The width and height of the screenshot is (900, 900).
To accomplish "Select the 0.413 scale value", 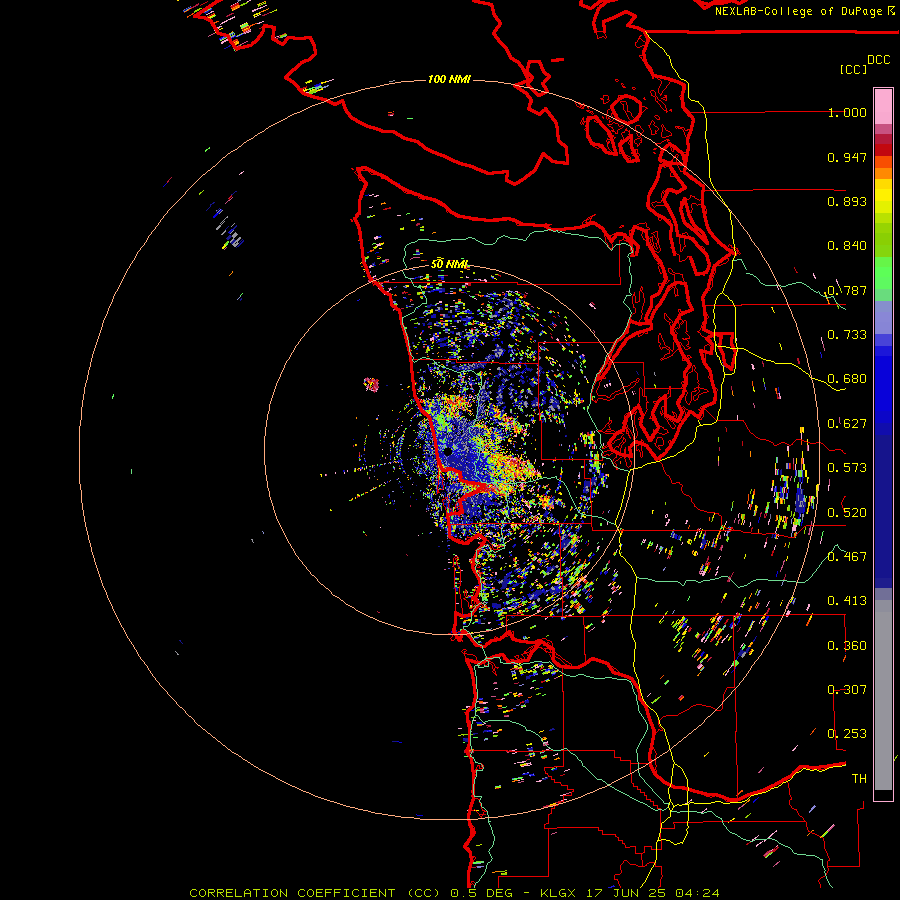I will pos(847,601).
